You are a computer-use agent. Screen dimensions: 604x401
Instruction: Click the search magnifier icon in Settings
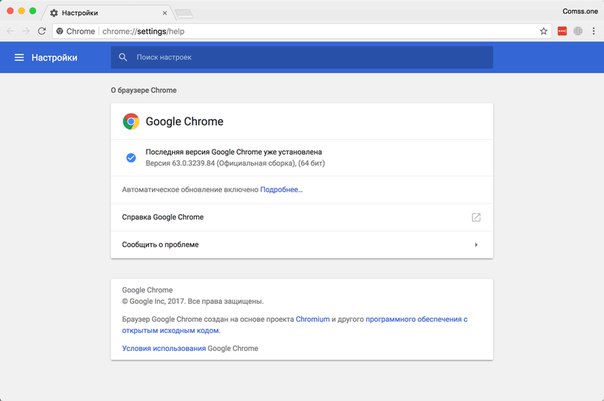point(123,57)
